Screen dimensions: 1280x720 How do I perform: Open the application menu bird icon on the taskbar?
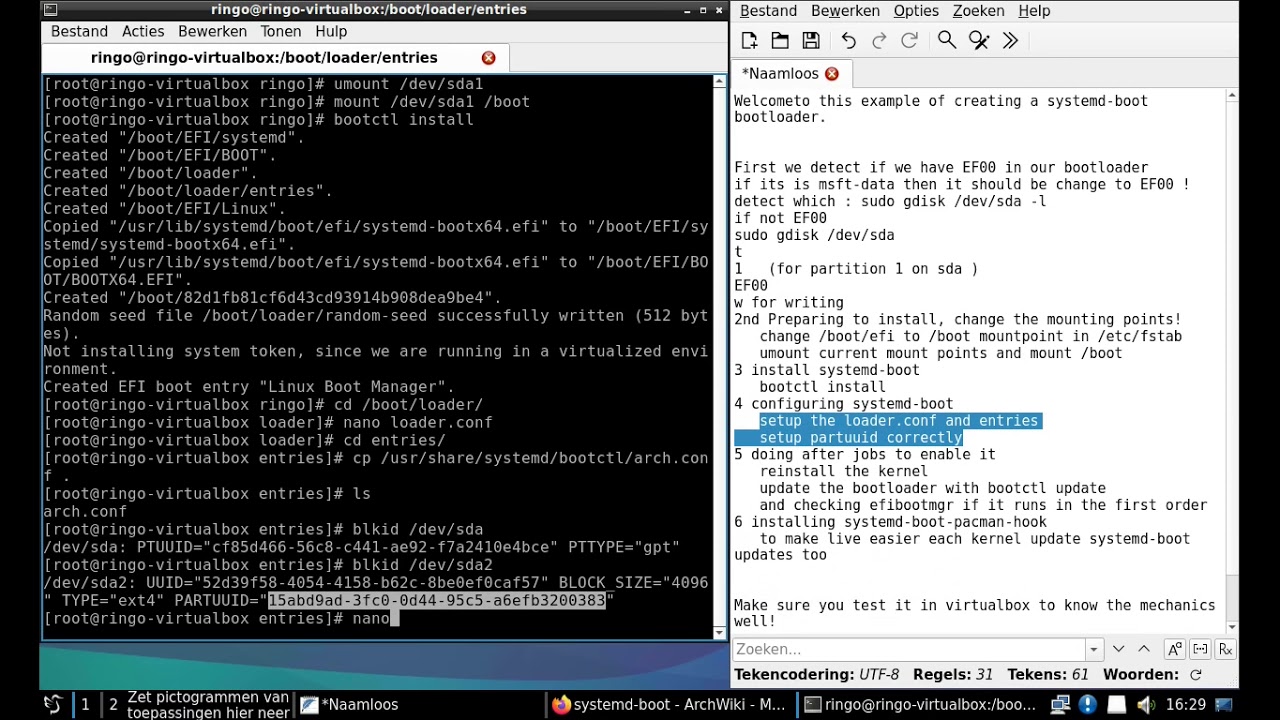click(x=52, y=704)
